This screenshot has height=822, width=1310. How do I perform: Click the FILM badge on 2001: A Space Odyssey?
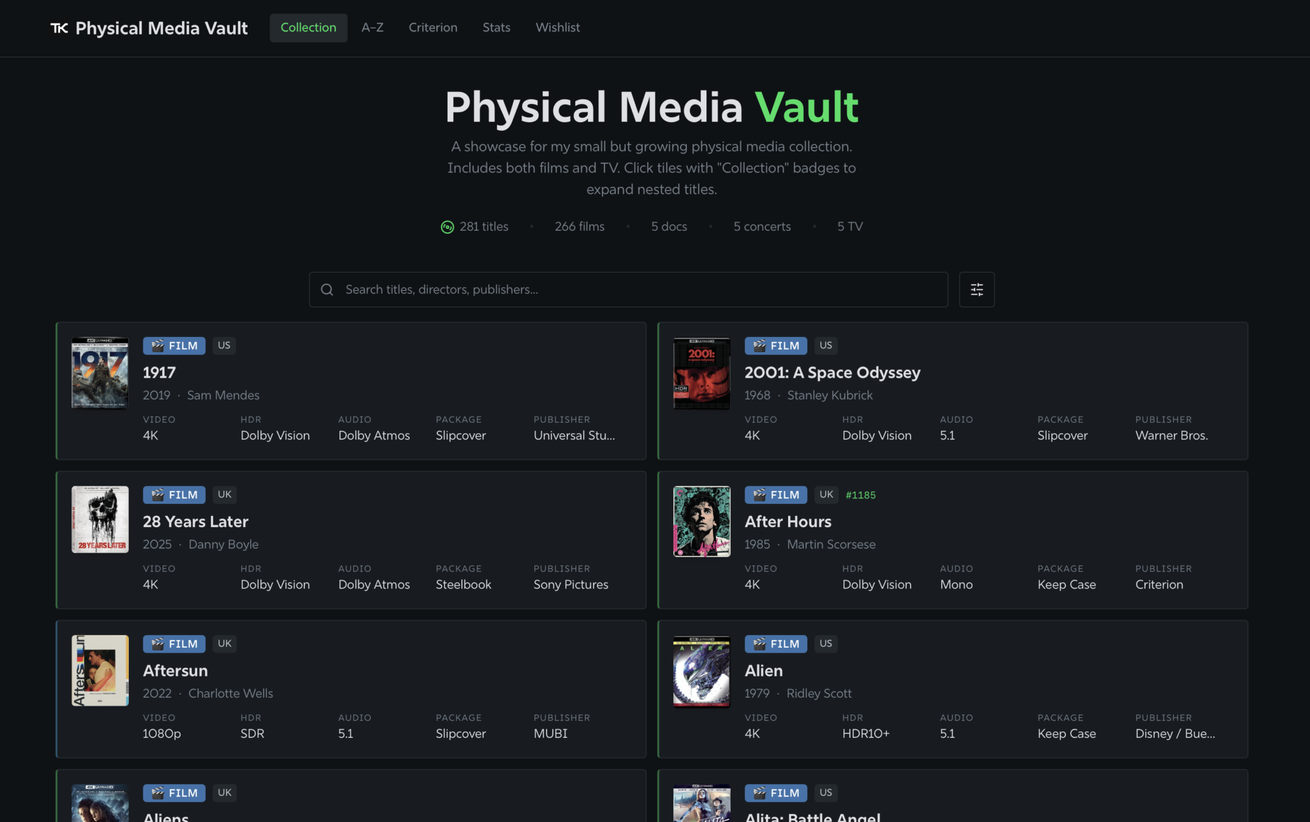pos(776,346)
